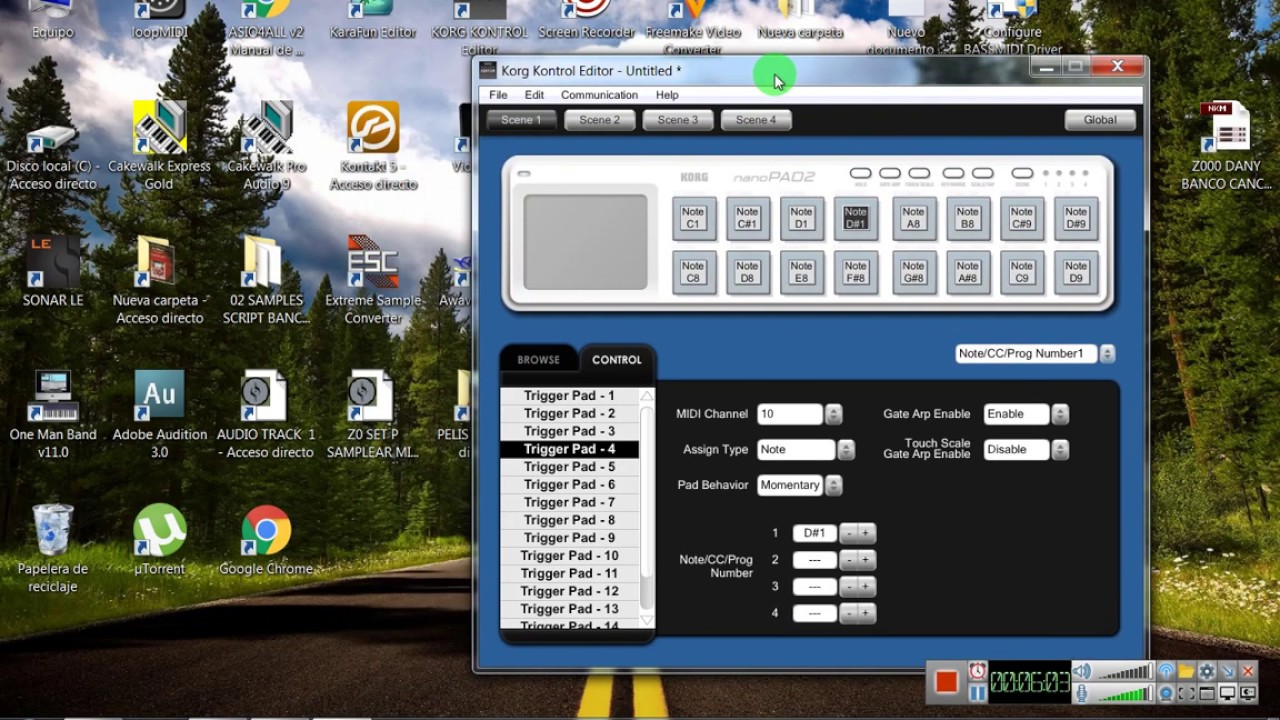Open the Pad Behavior dropdown arrows
1280x720 pixels.
click(x=833, y=485)
